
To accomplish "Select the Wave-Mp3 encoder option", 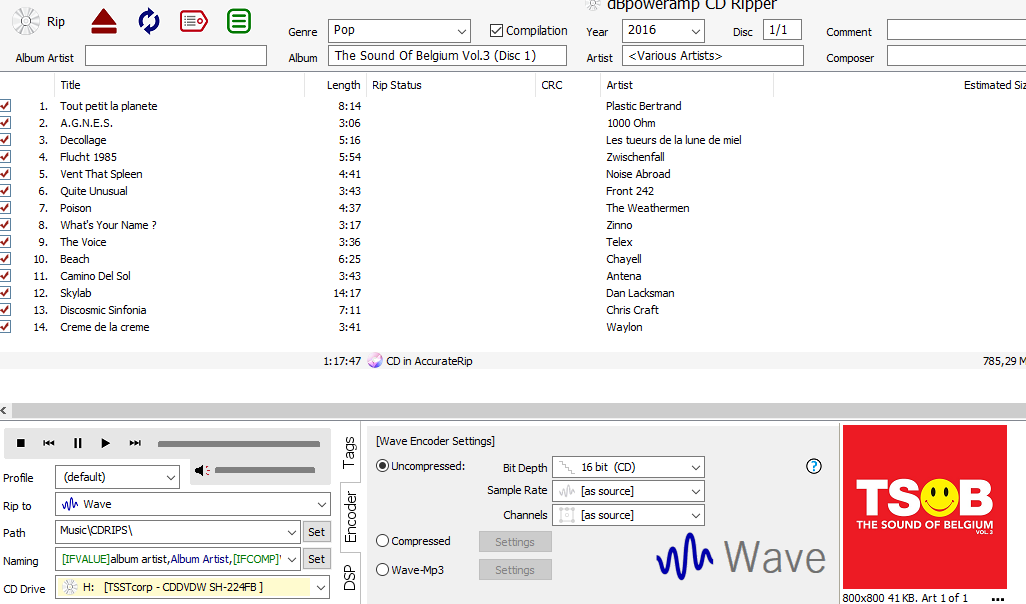I will 383,570.
